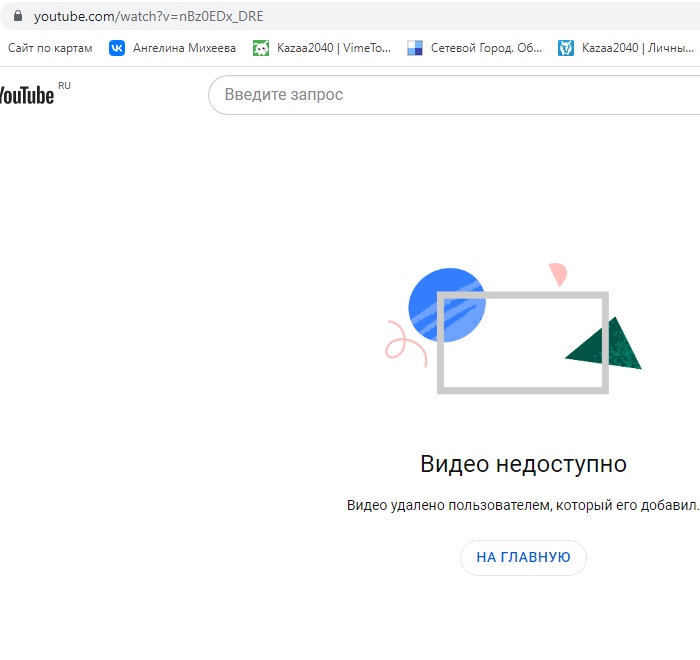This screenshot has height=660, width=700.
Task: Focus the Введите запрос search field
Action: 454,95
